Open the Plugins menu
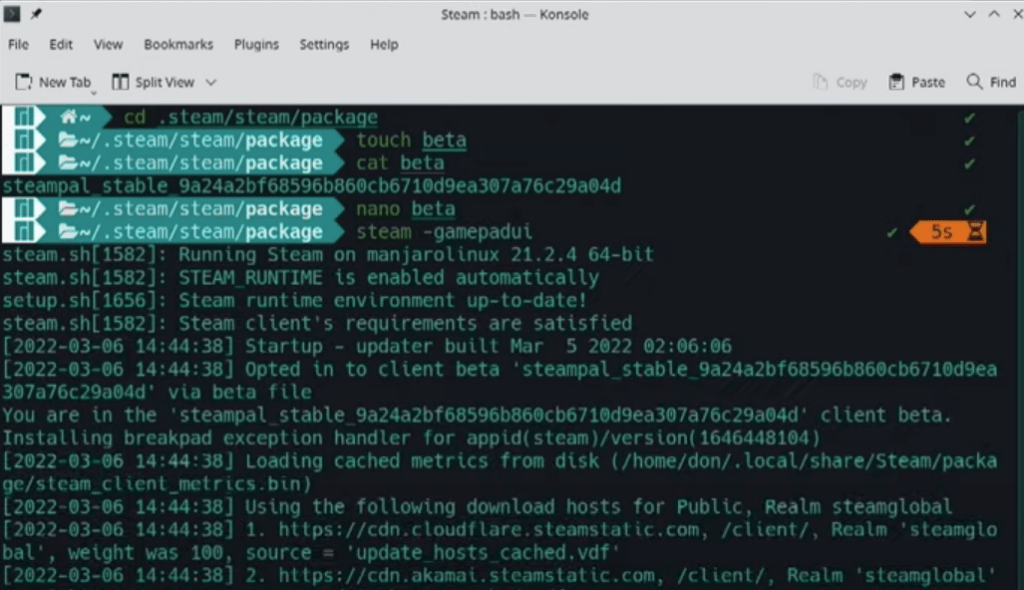 click(256, 44)
